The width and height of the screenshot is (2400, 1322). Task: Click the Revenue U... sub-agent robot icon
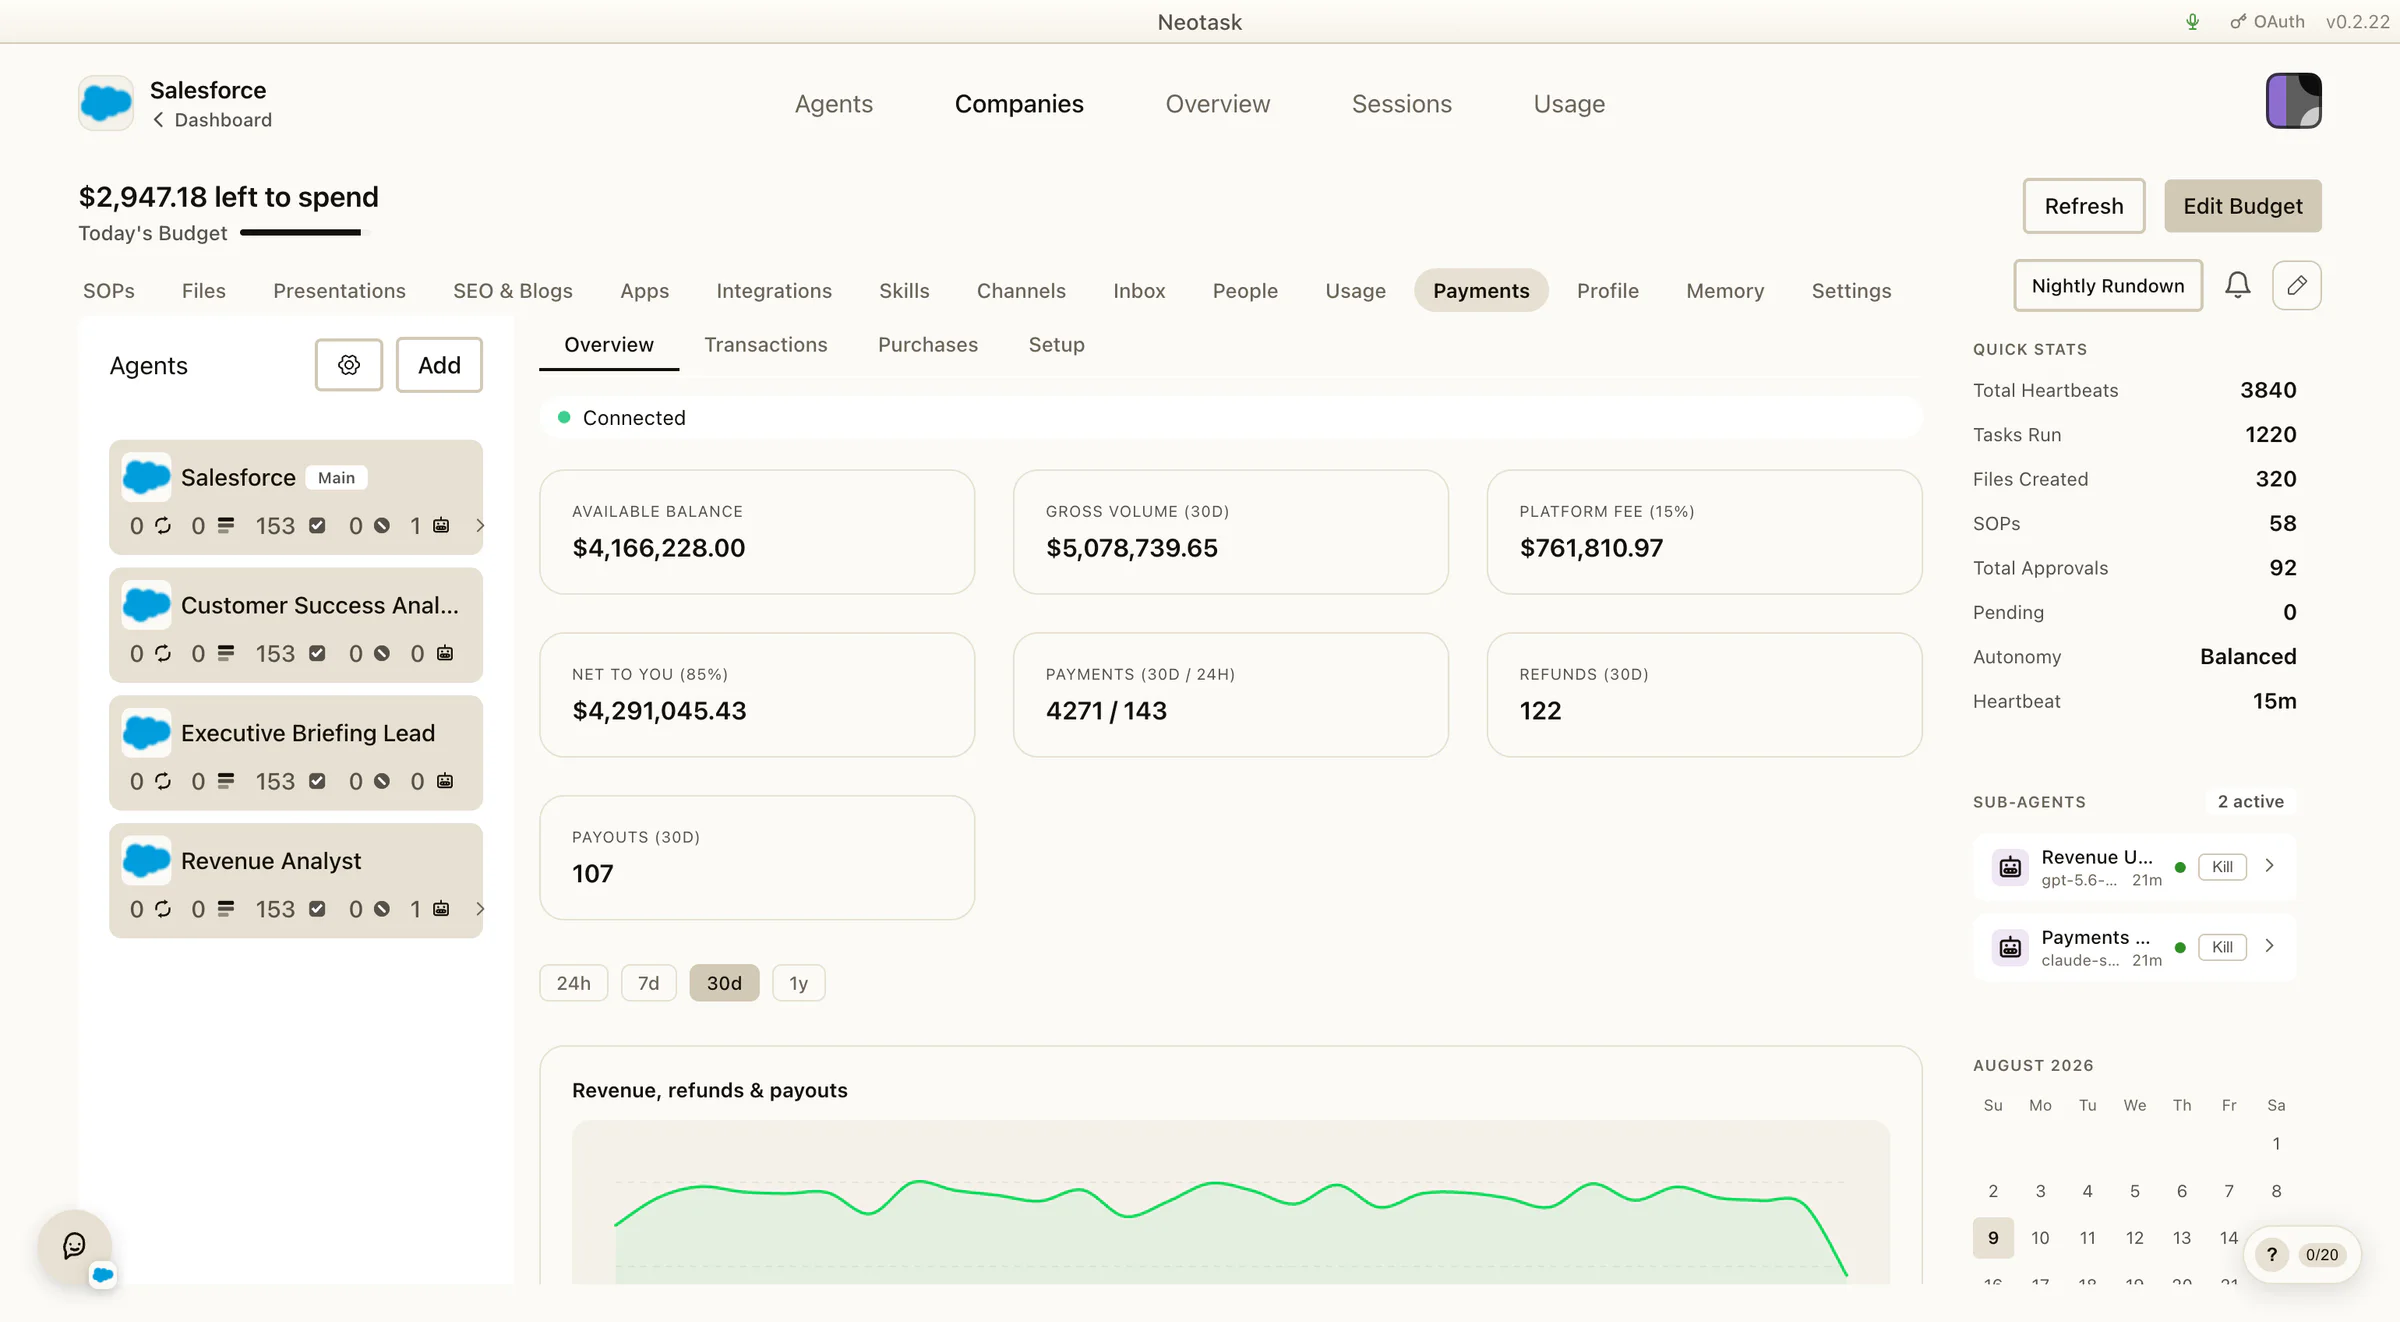pyautogui.click(x=2010, y=867)
